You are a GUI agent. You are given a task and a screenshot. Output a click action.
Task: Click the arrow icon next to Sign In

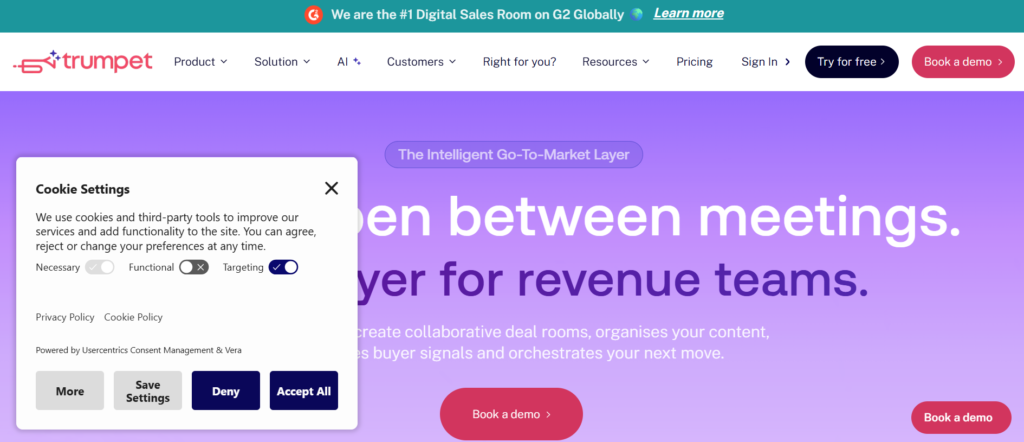pos(787,62)
